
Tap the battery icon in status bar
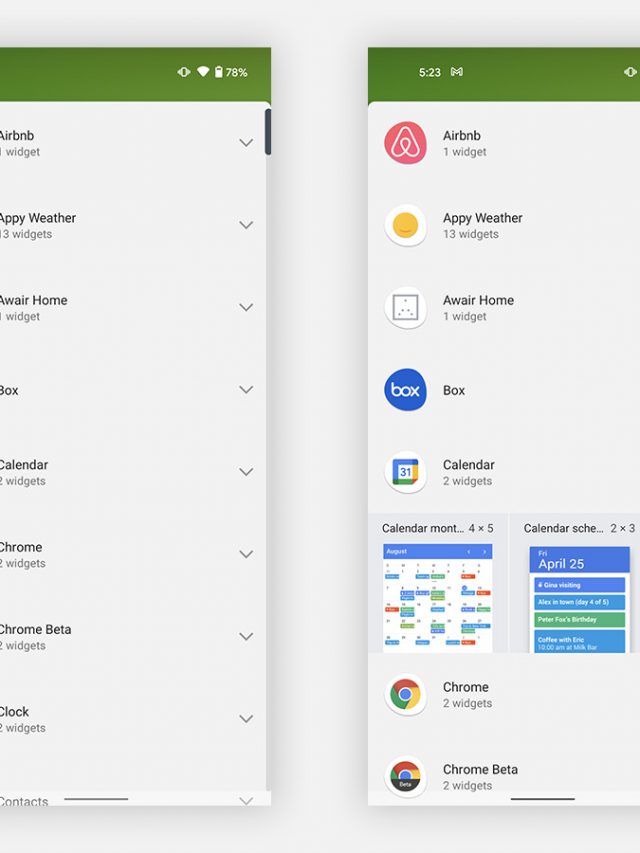[219, 72]
